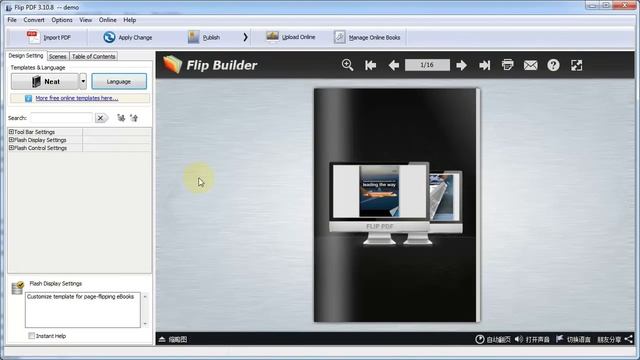Click the share icon in the bottom bar
Viewport: 640px width, 360px height.
629,339
